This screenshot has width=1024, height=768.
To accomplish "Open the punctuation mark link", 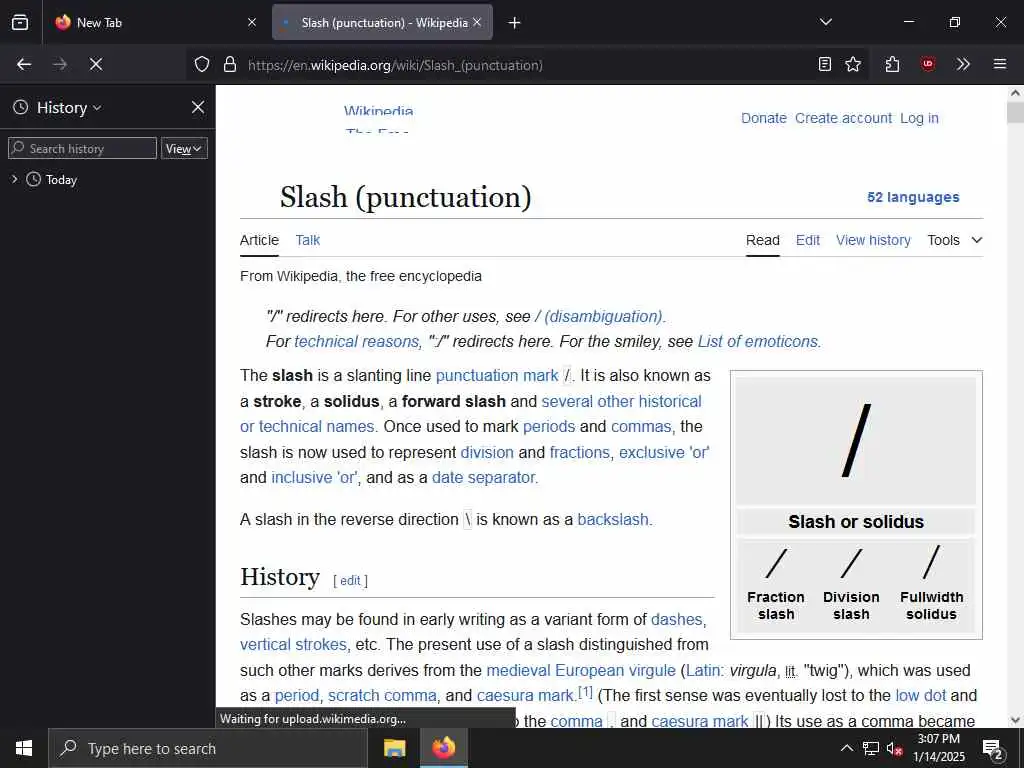I will (496, 376).
